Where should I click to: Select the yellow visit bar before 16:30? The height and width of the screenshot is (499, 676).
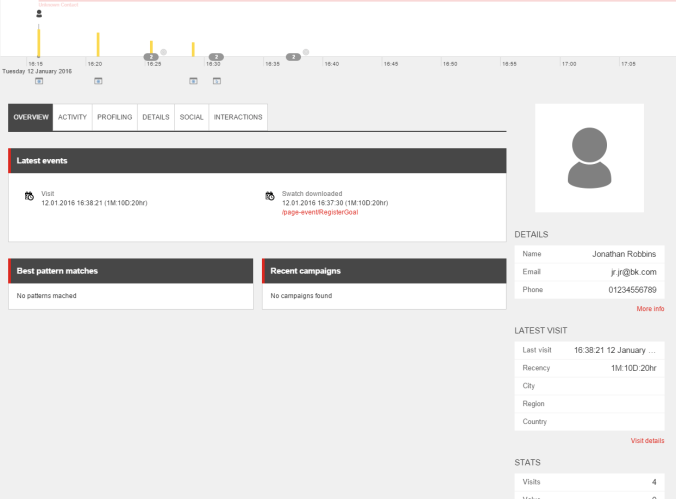[193, 49]
